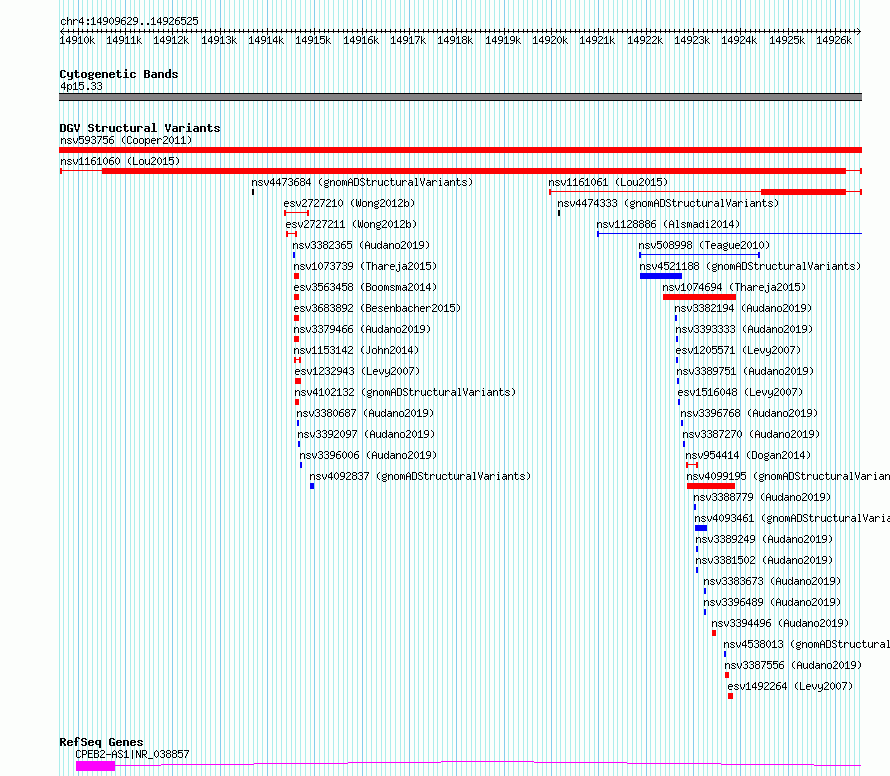Click esv2727211 (Wong2012b) label

point(351,224)
